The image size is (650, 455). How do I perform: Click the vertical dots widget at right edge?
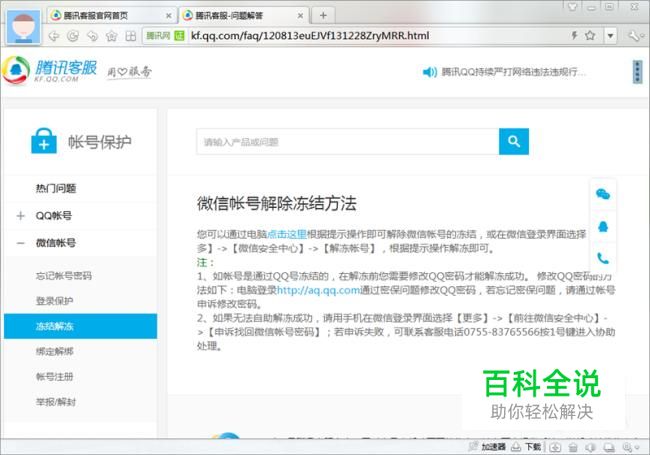pyautogui.click(x=638, y=72)
